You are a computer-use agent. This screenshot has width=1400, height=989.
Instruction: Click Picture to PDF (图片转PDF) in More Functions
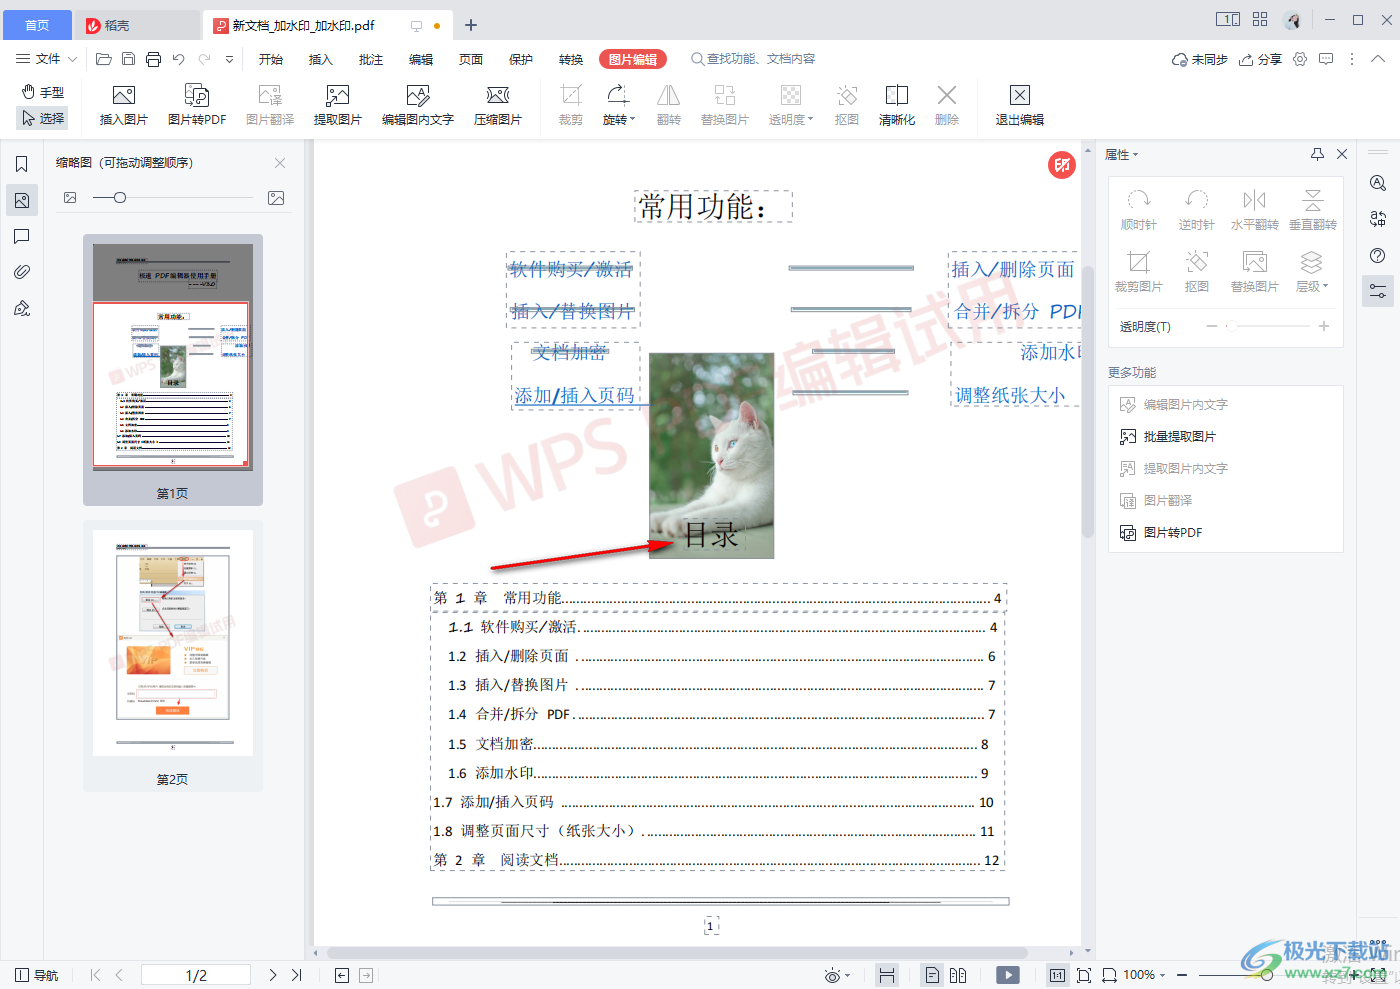(1161, 532)
